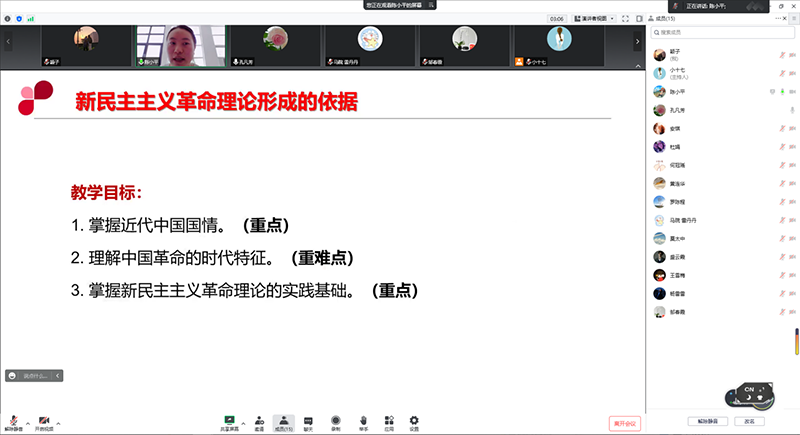Open the 聊天 chat icon
The width and height of the screenshot is (800, 435).
coord(308,419)
